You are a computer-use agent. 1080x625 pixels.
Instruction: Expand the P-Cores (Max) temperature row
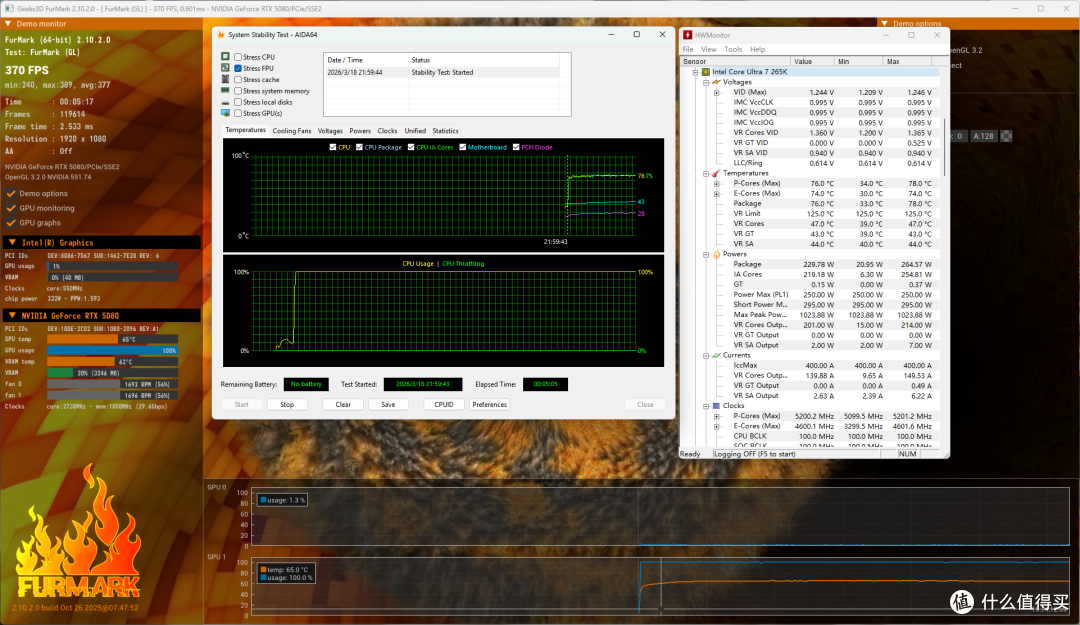pos(716,183)
